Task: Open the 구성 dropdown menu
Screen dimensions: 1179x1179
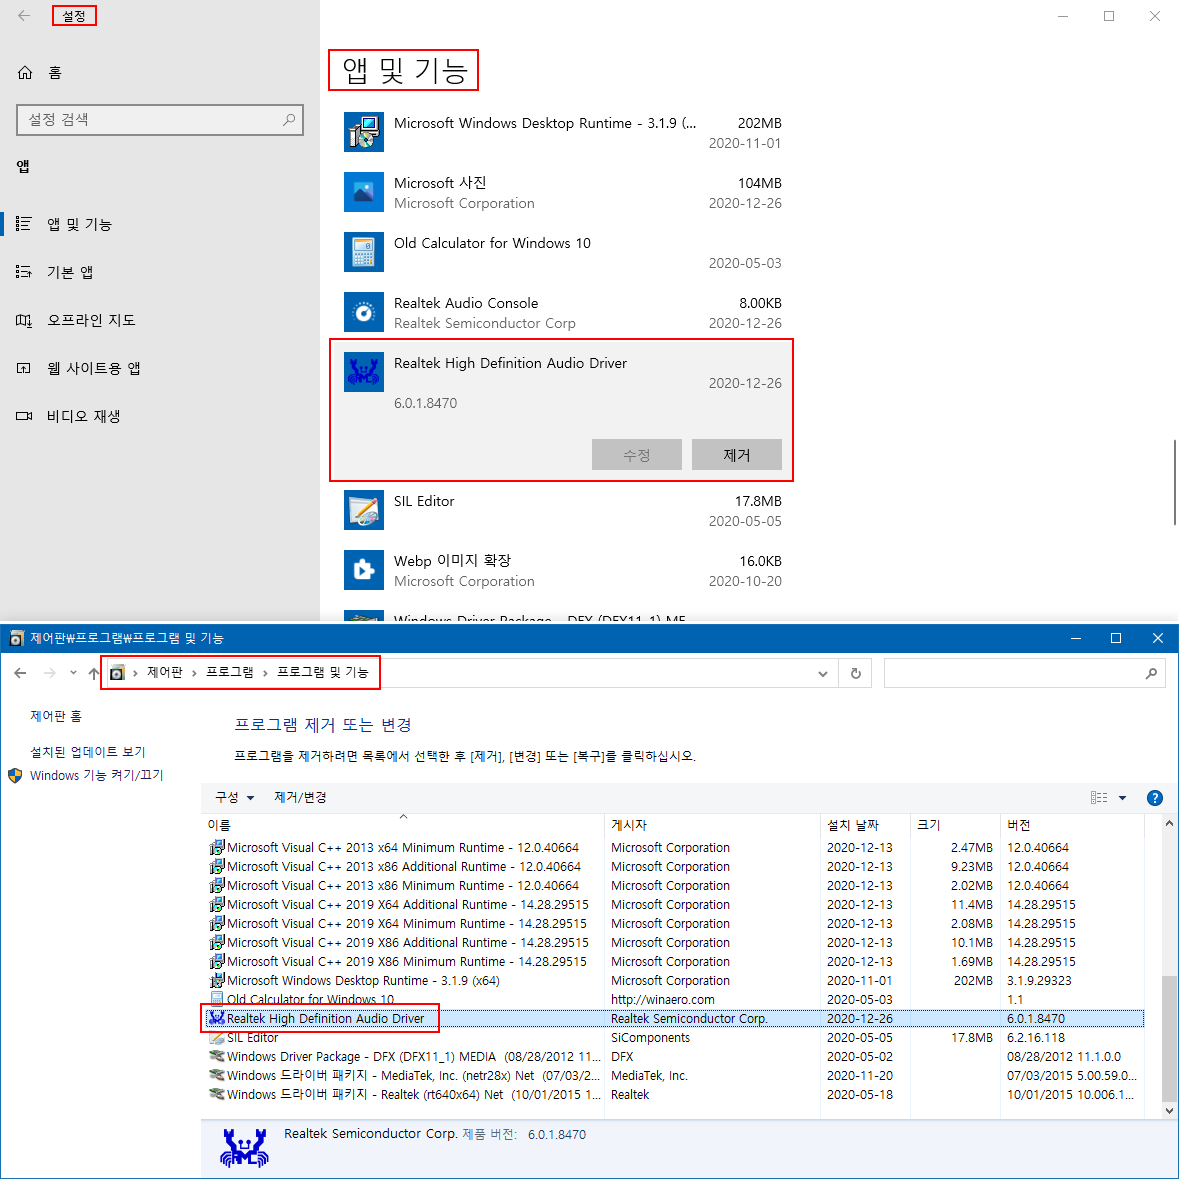Action: click(x=235, y=797)
